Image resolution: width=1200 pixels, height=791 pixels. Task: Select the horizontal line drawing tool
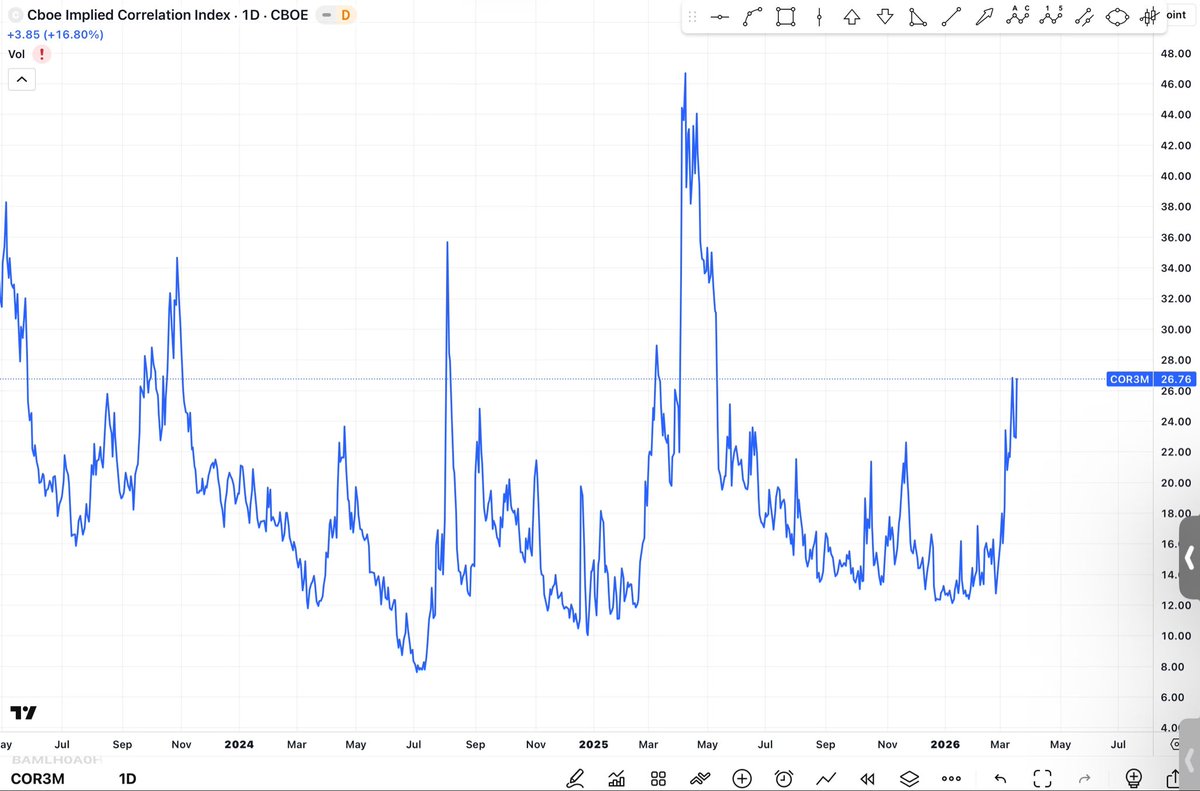pos(720,17)
